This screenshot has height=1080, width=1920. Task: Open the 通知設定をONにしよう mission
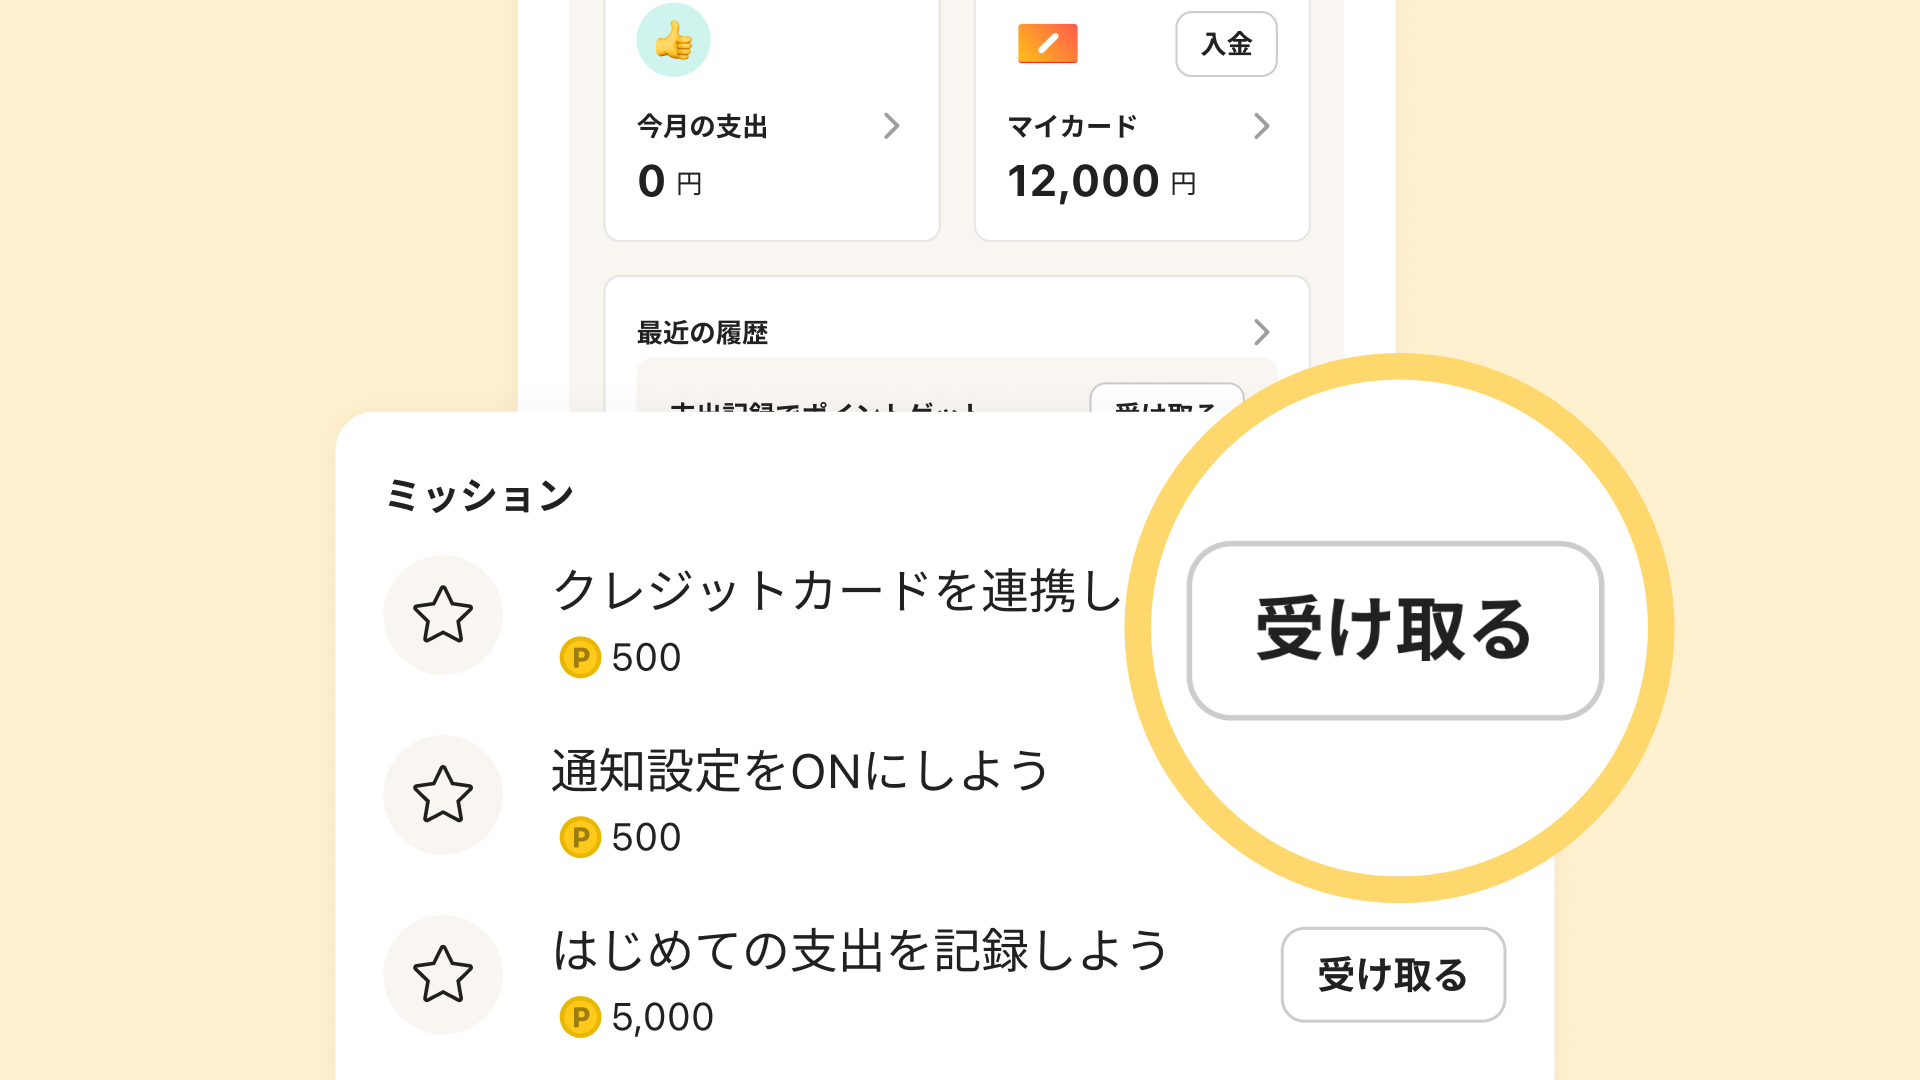pos(800,771)
